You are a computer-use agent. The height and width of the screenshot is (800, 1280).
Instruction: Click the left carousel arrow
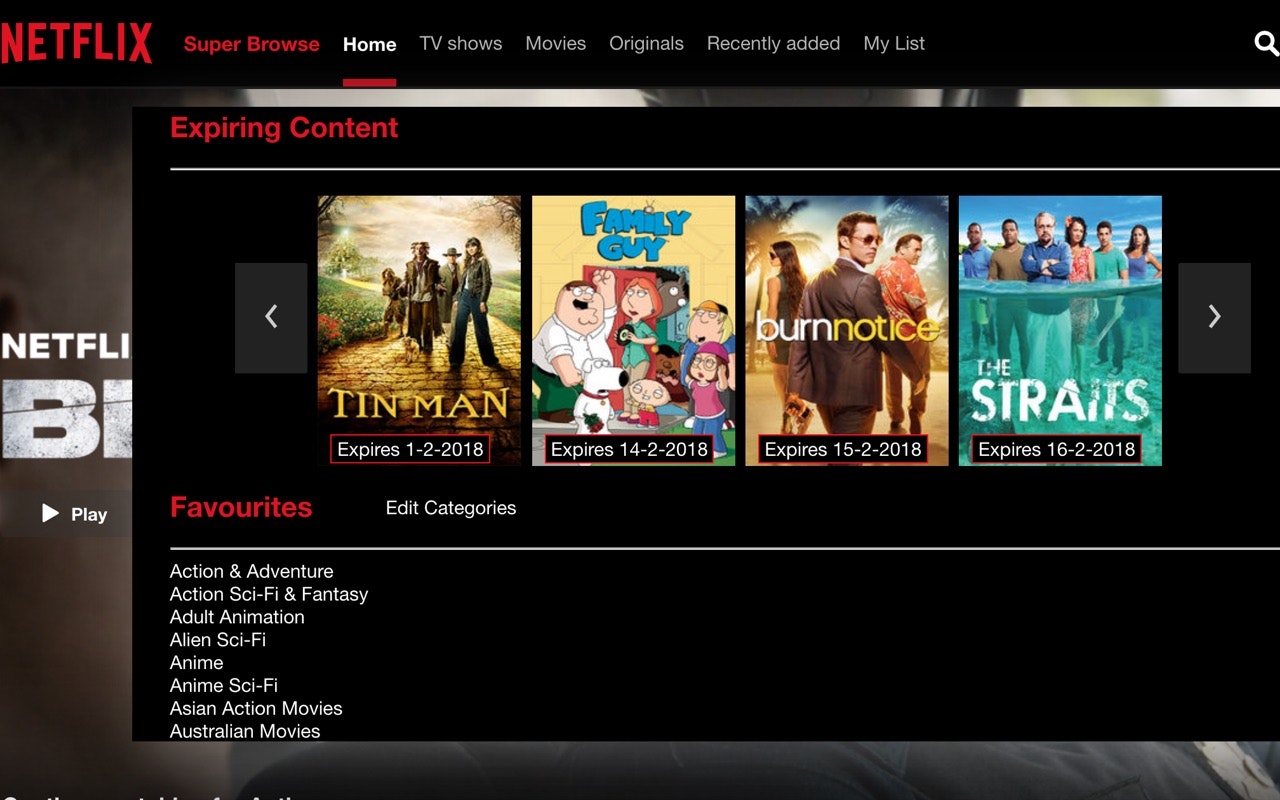[x=271, y=317]
